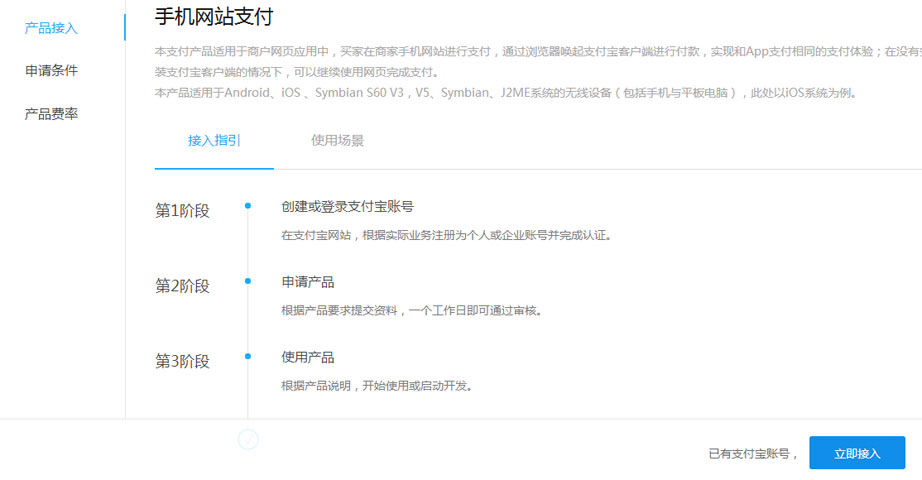Viewport: 922px width, 480px height.
Task: Select the 第2阶段 stage label
Action: (x=182, y=286)
